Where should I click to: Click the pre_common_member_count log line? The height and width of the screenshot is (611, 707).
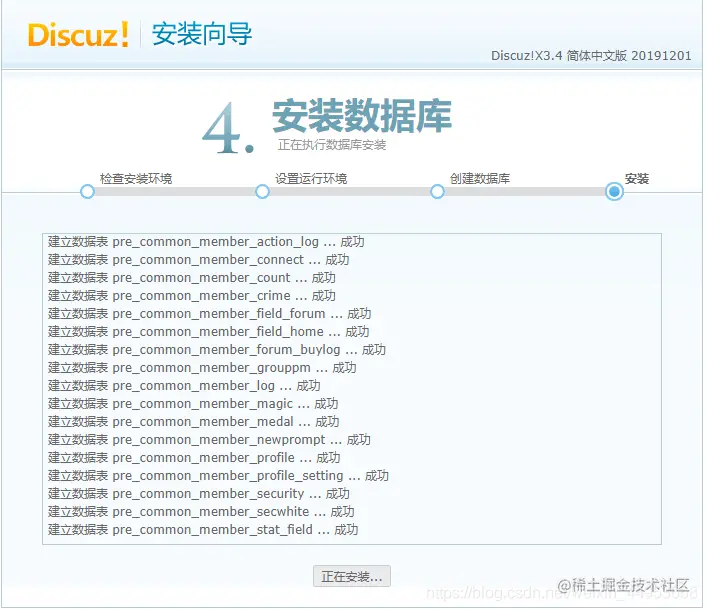point(193,279)
